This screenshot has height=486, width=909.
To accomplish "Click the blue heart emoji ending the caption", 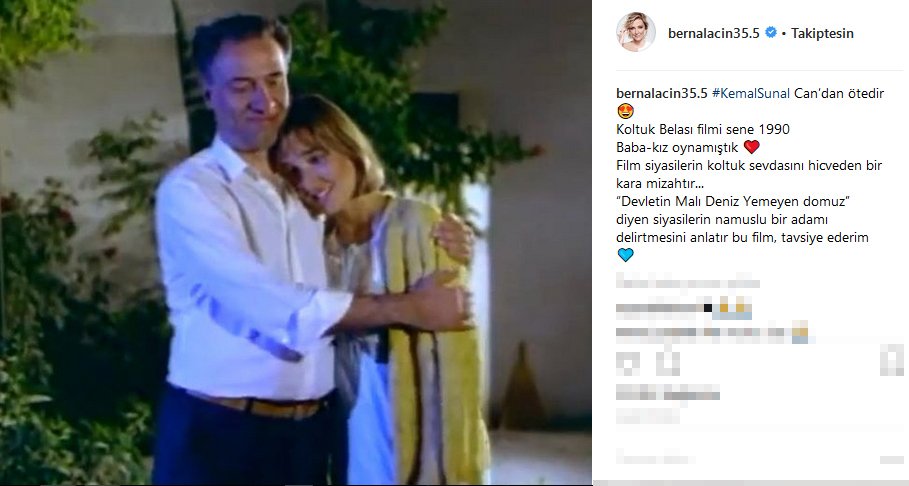I will [626, 255].
